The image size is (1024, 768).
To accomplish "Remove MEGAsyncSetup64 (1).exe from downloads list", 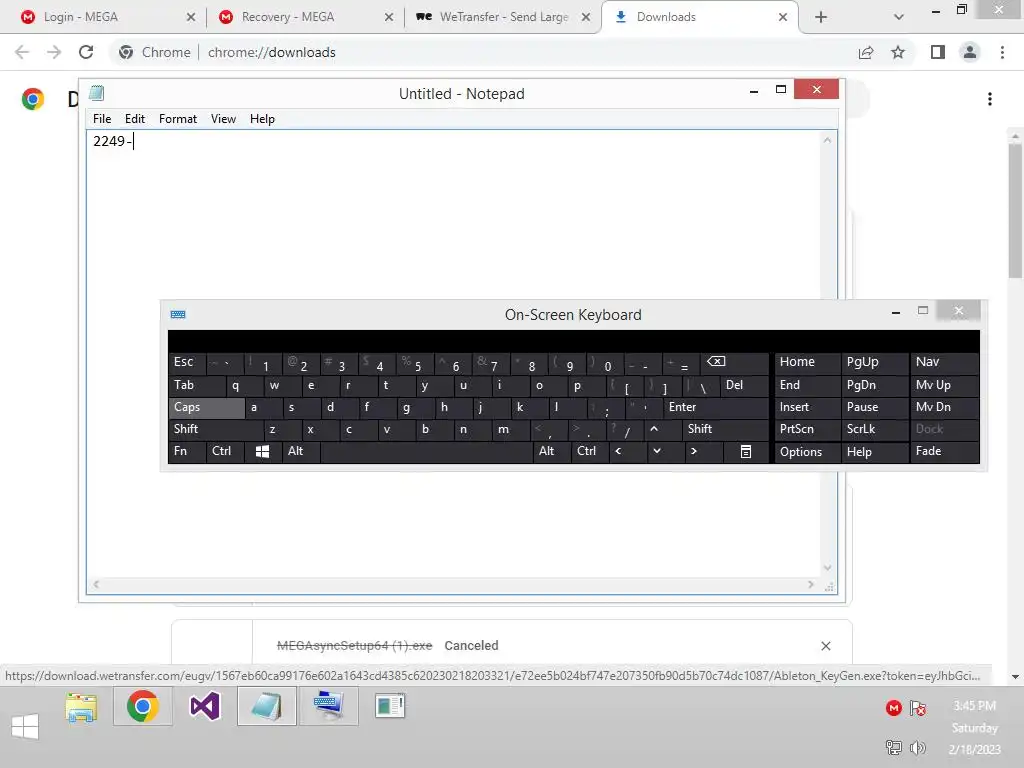I will tap(825, 646).
